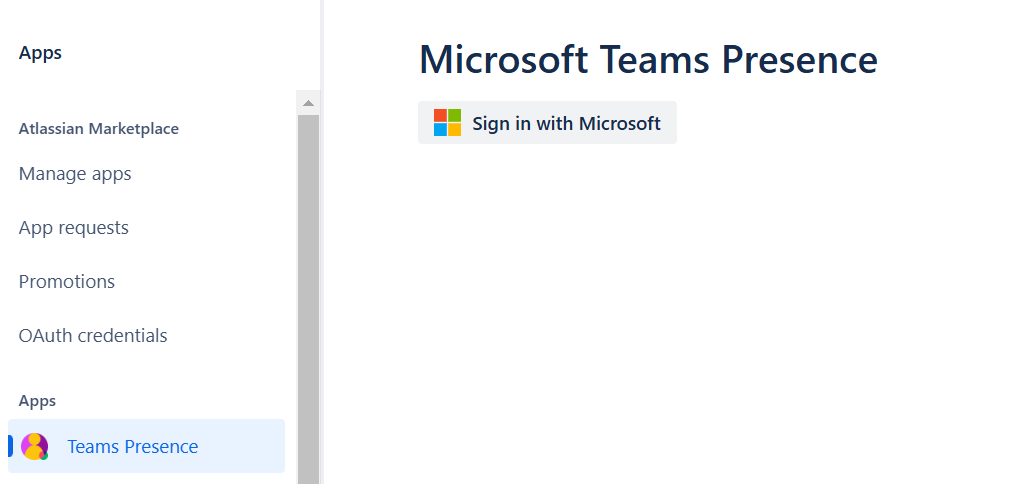Go to App requests
The image size is (1035, 484).
click(74, 228)
